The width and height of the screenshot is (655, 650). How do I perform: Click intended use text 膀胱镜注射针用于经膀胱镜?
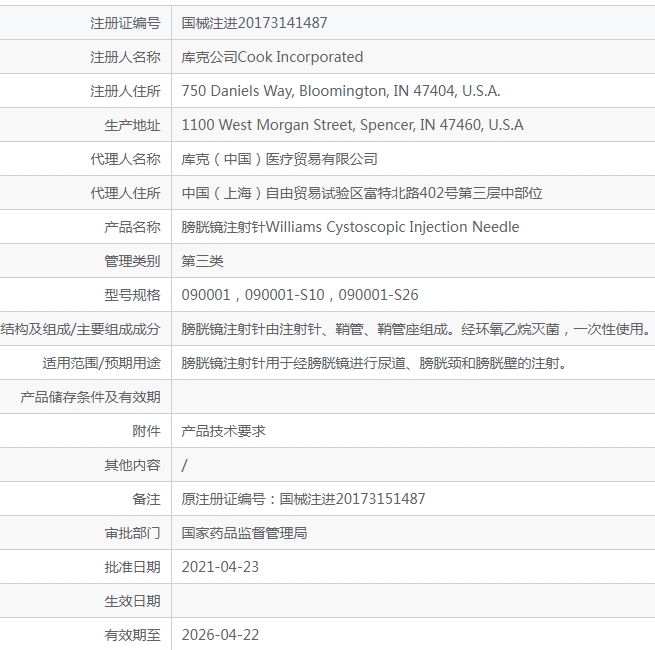pos(374,363)
